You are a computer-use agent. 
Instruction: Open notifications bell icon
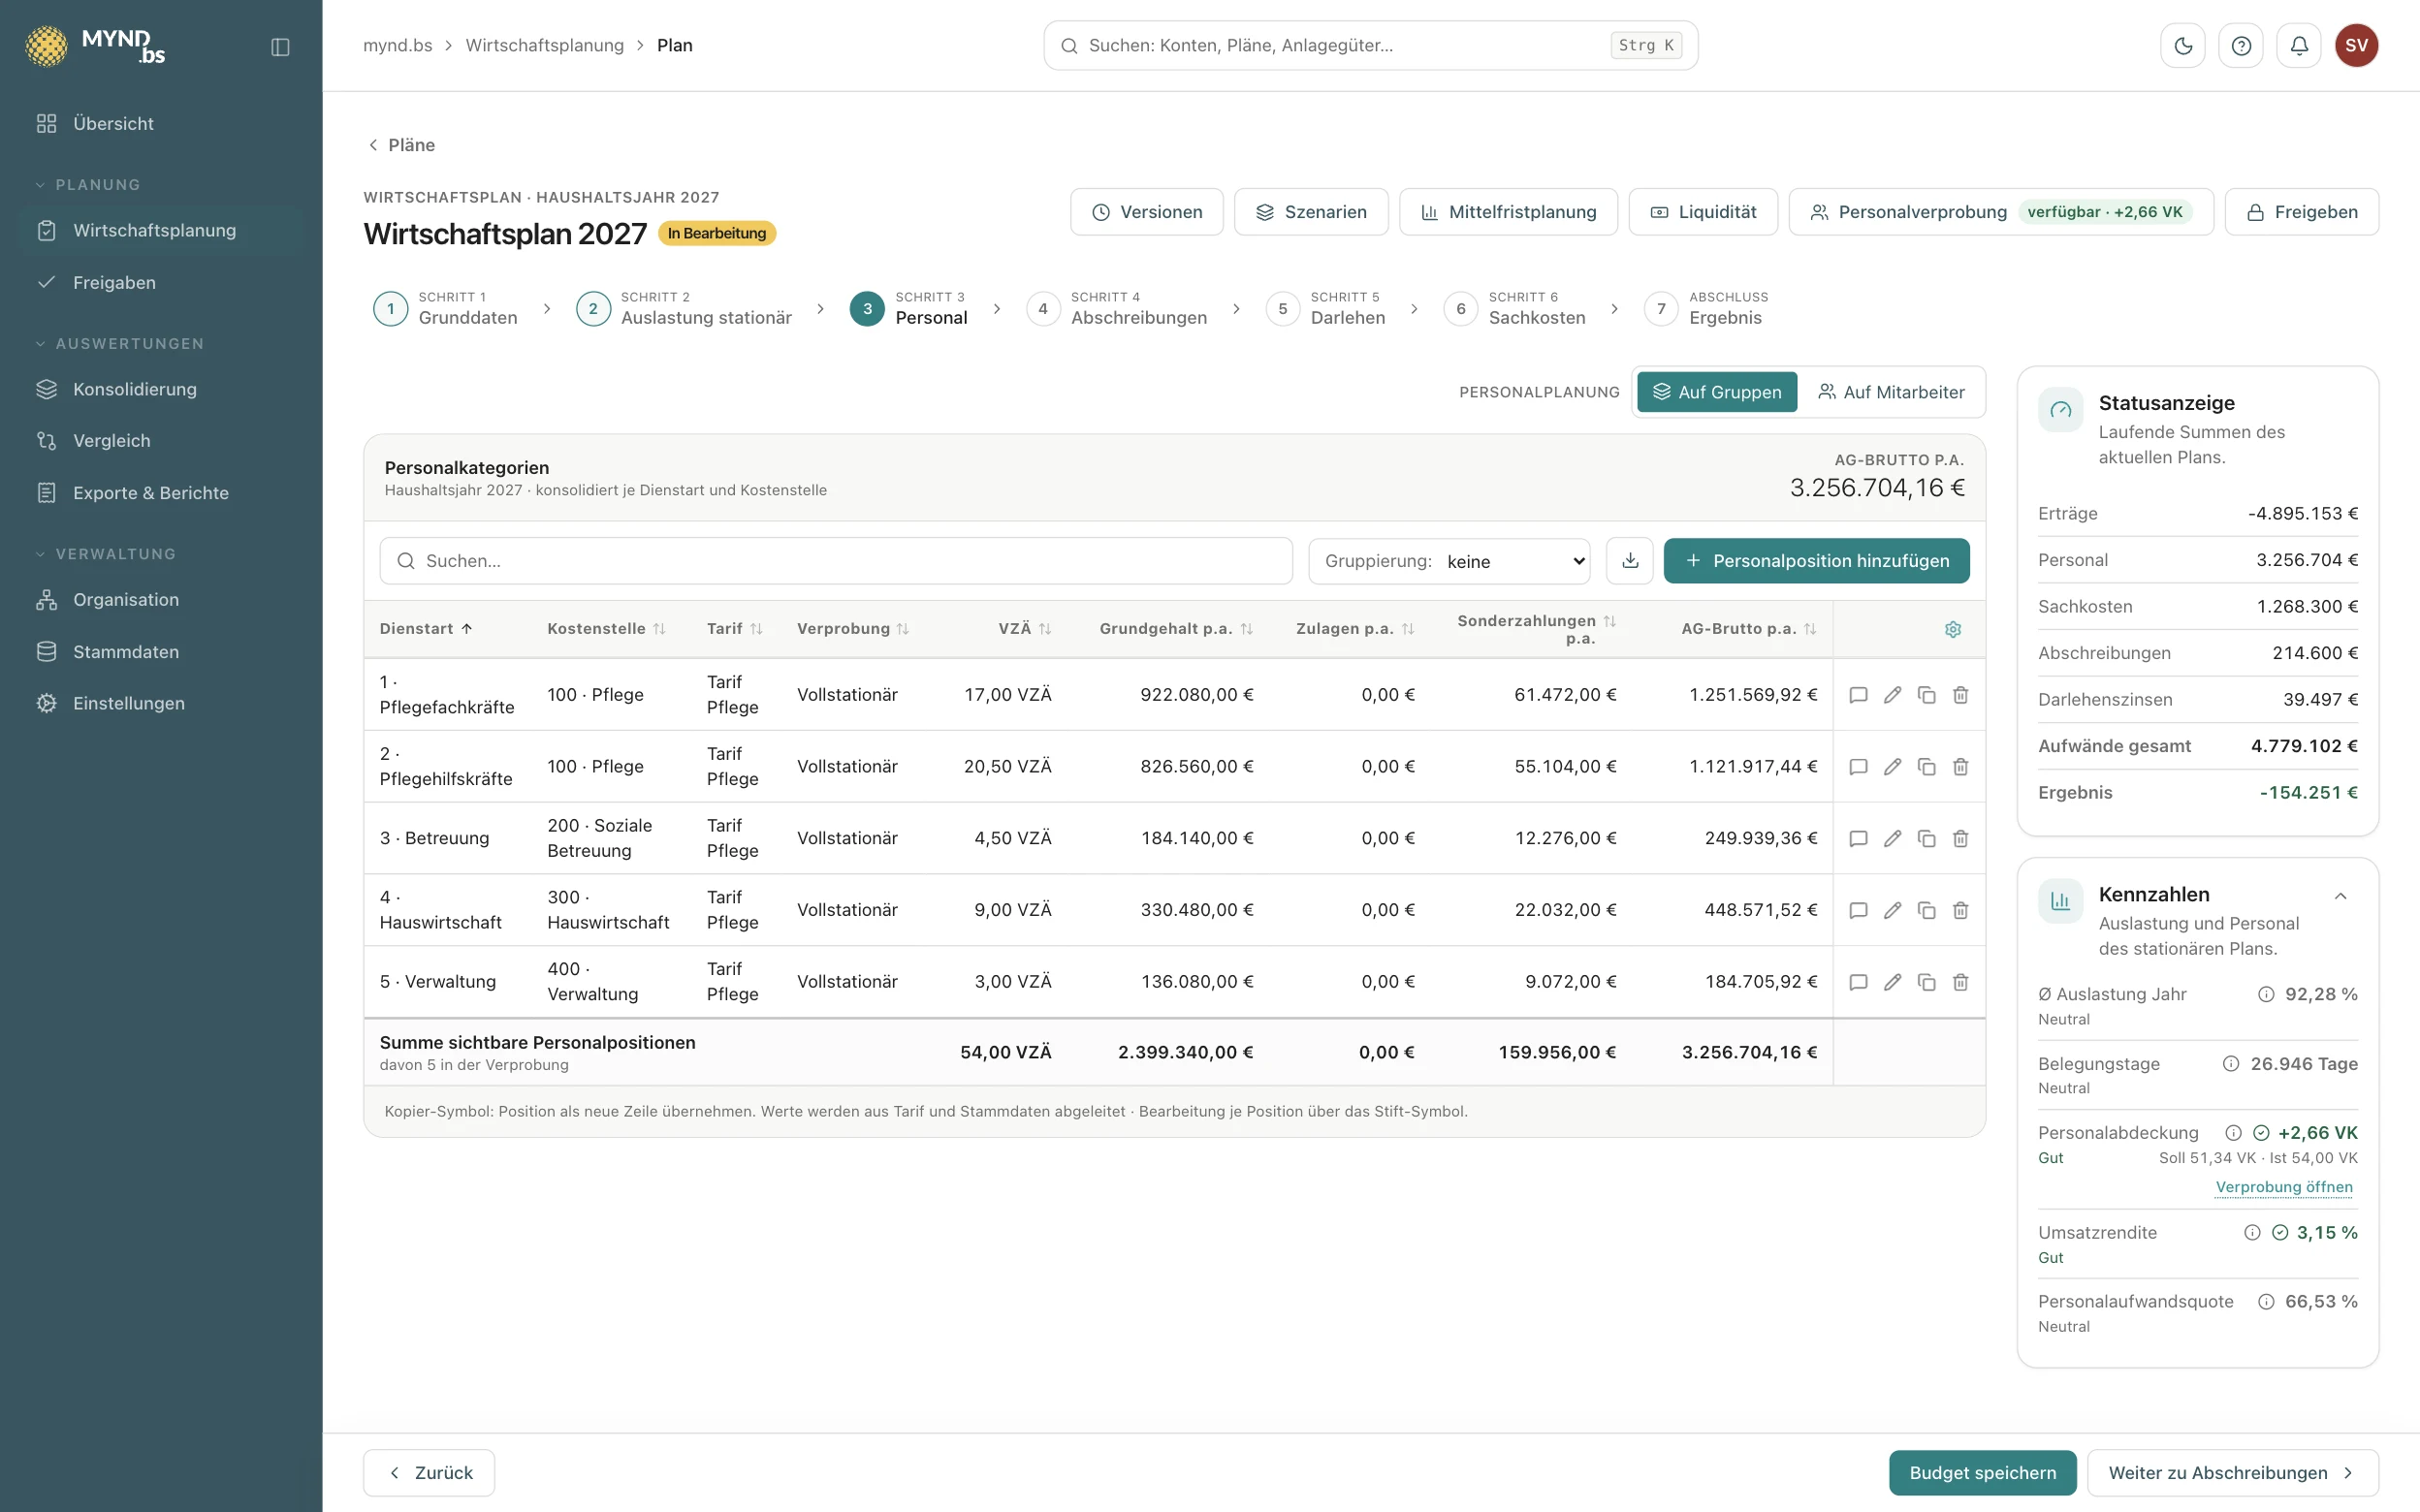coord(2299,45)
